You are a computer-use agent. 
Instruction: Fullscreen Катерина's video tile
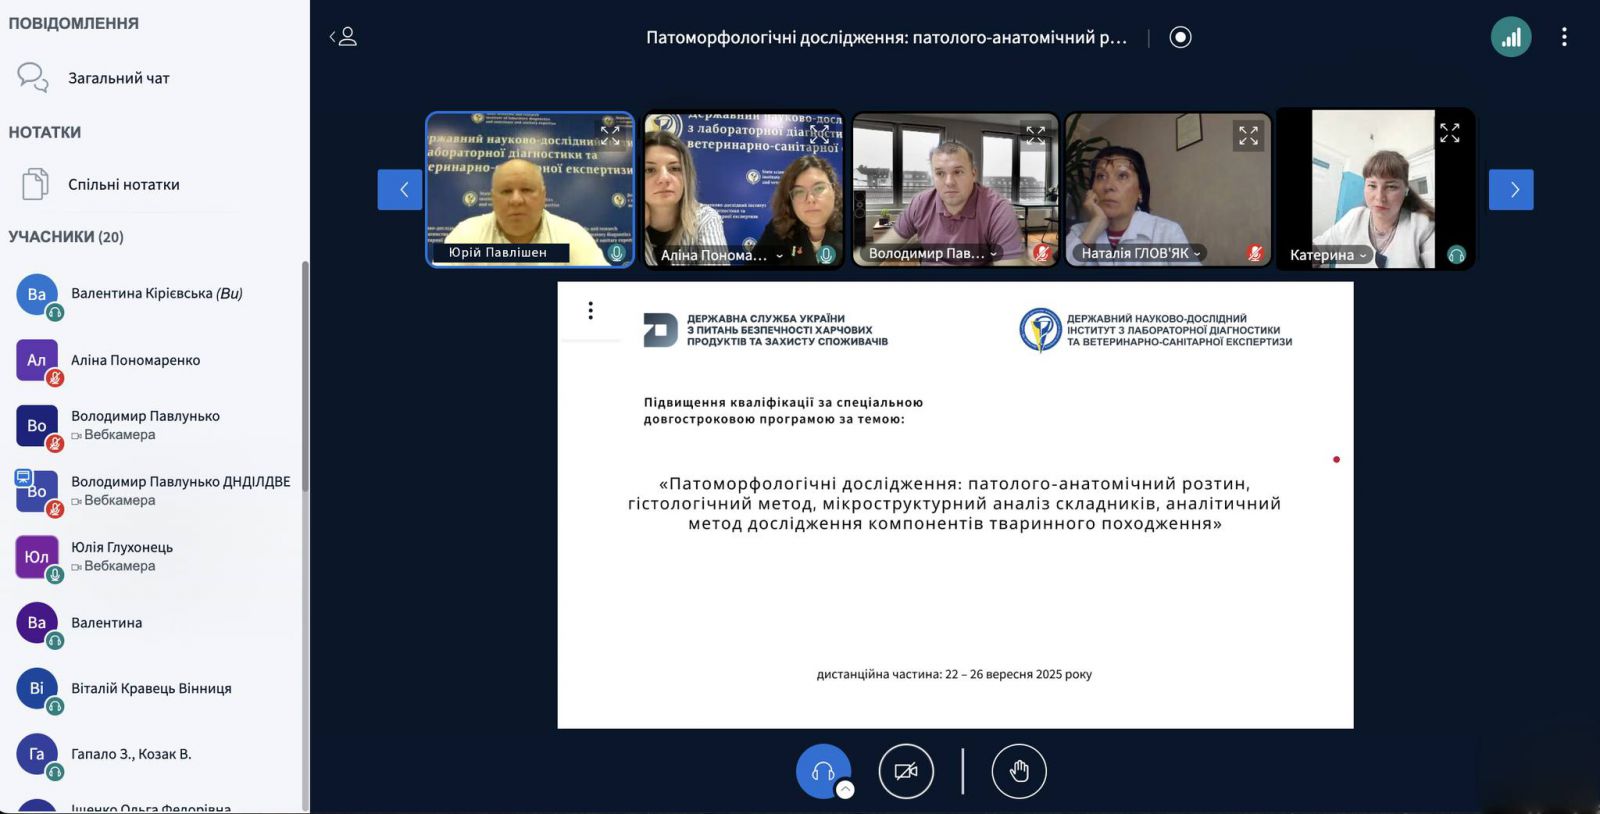1449,133
